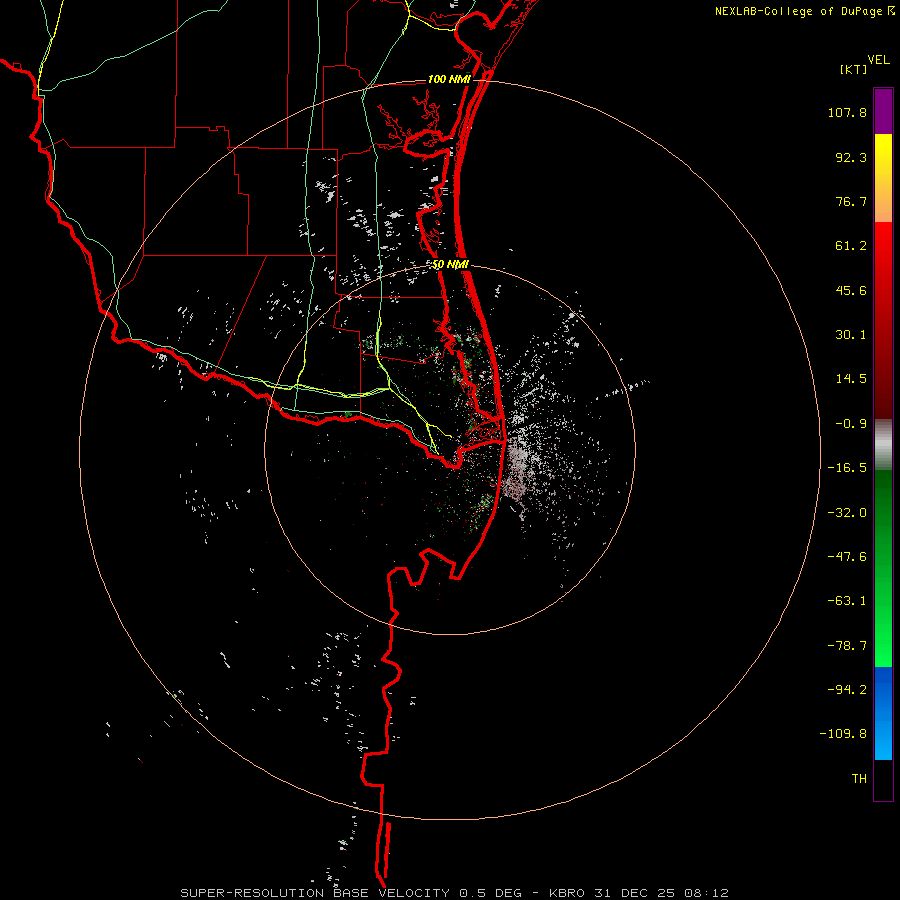Click the 30.1 velocity scale value
This screenshot has height=900, width=900.
point(851,335)
